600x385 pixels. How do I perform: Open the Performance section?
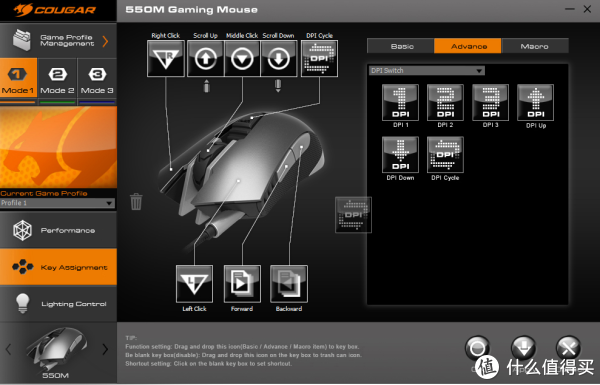(58, 230)
